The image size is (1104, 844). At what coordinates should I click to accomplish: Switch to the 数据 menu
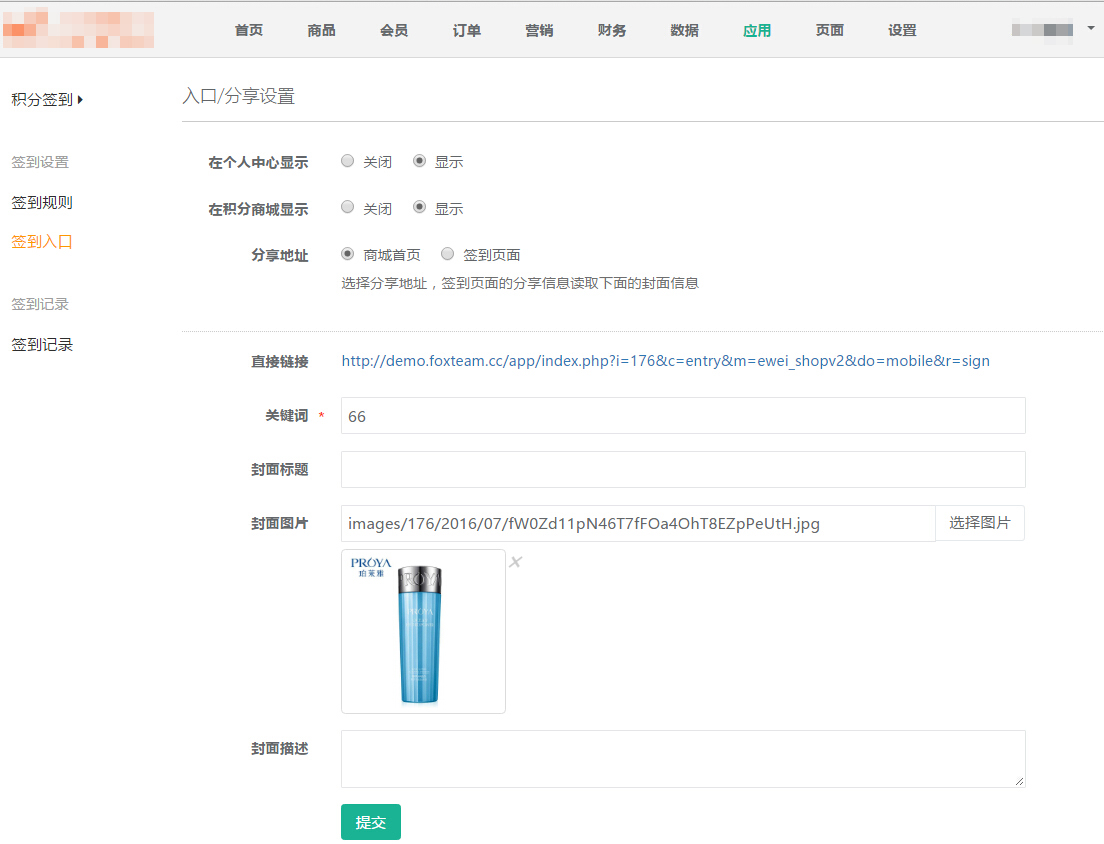[x=685, y=30]
